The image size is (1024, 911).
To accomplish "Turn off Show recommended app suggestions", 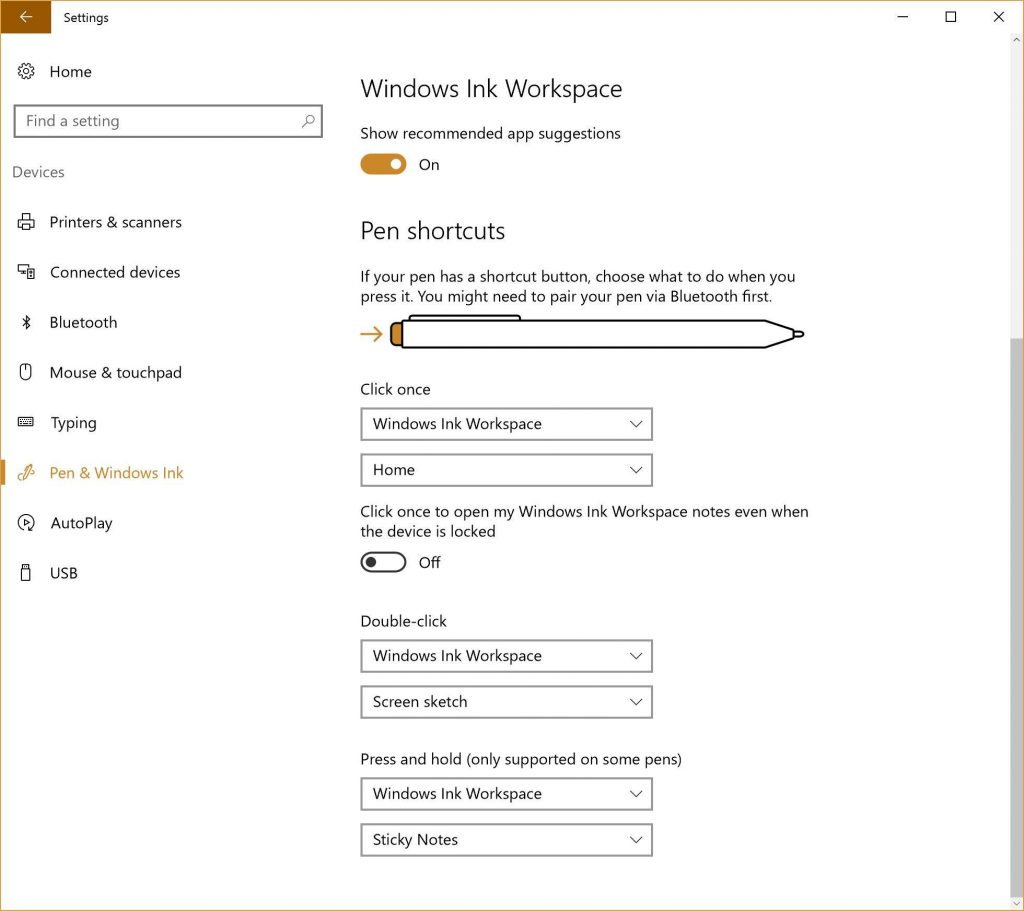I will [x=383, y=165].
